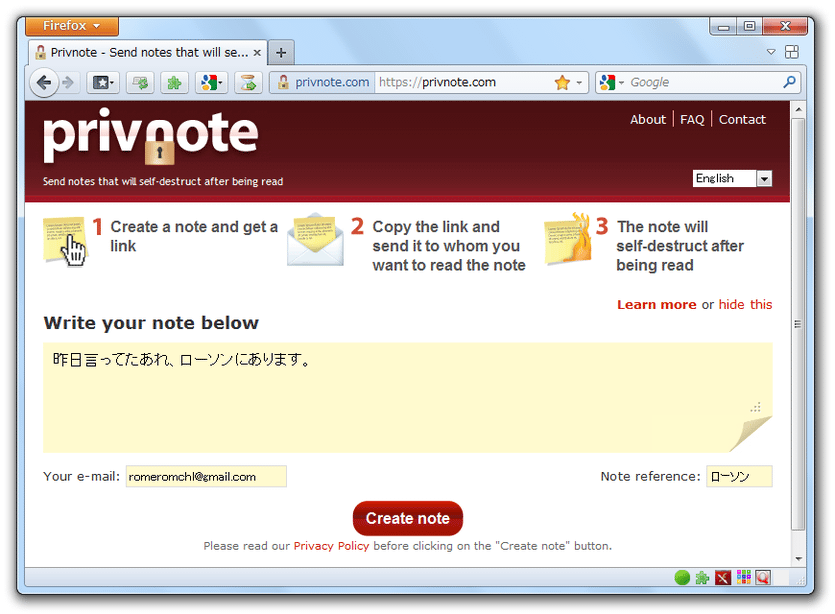Click the sticky note with hand cursor icon
835x614 pixels.
click(x=65, y=241)
